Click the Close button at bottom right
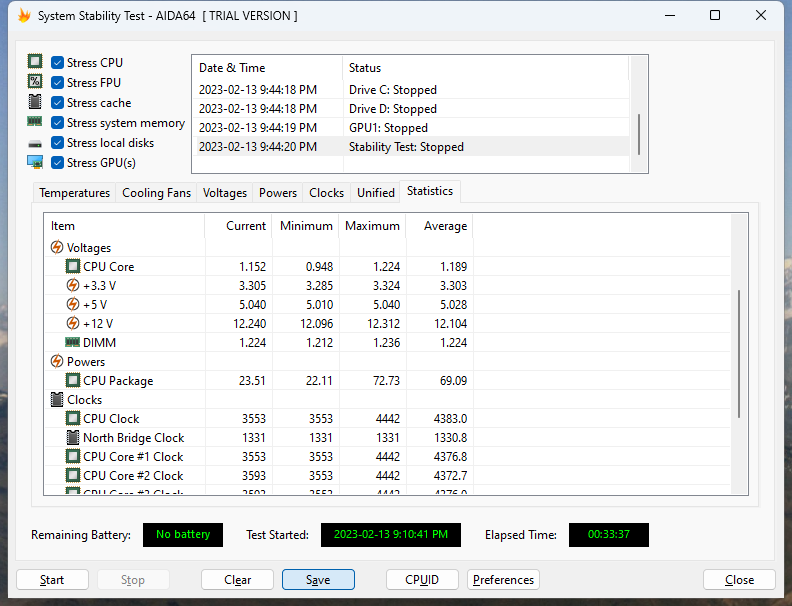Viewport: 792px width, 606px height. point(739,580)
